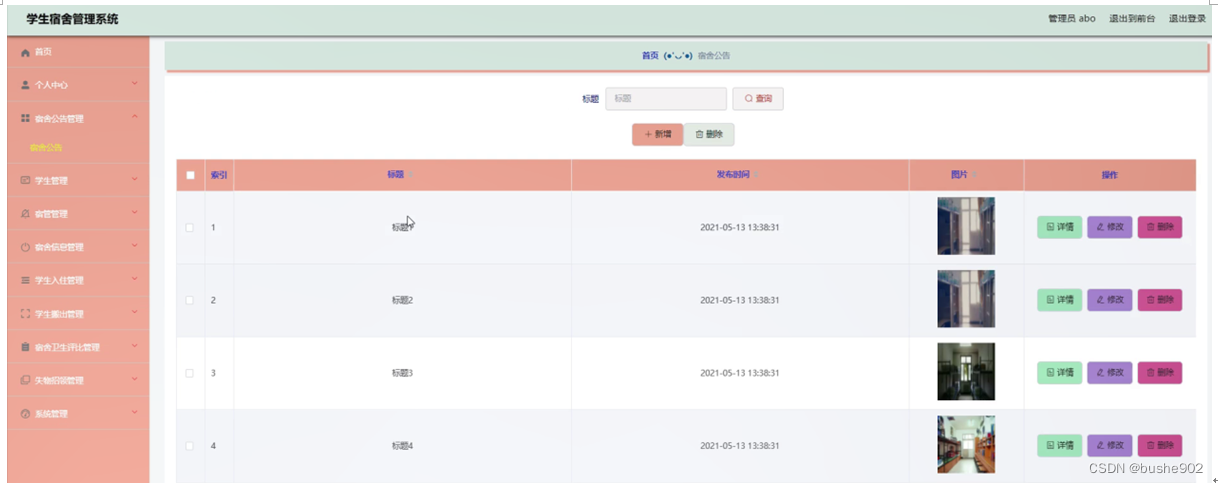Tick the checkbox for row 2
The height and width of the screenshot is (483, 1218).
[x=190, y=300]
